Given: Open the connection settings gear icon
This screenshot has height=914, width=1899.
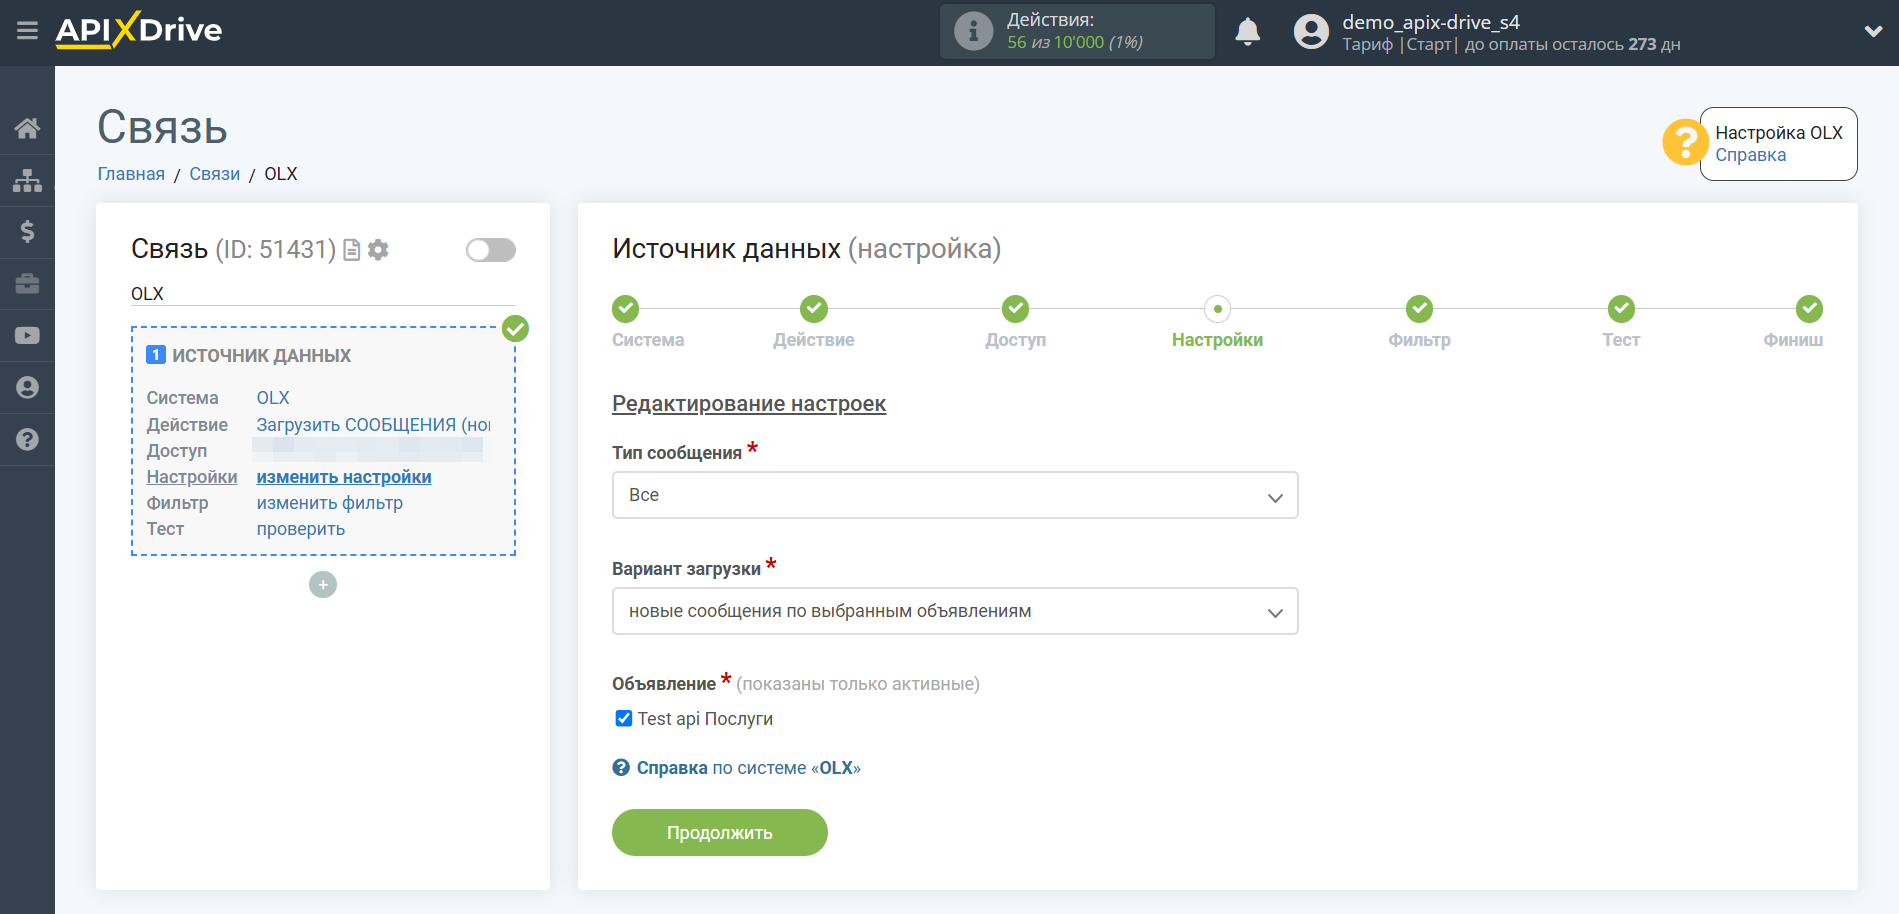Looking at the screenshot, I should [x=378, y=250].
